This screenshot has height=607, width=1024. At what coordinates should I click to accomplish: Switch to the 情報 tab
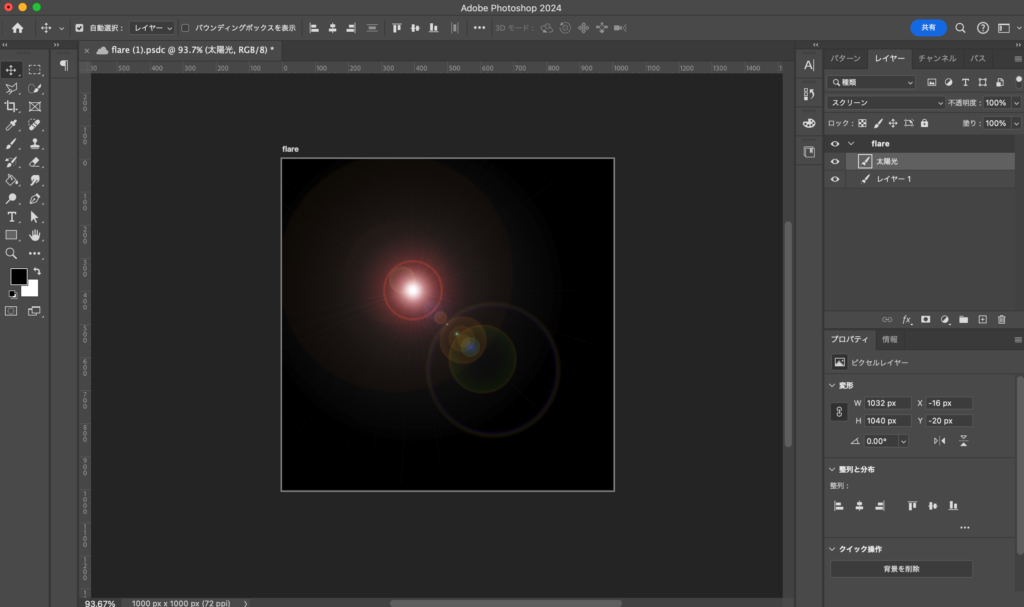[889, 340]
